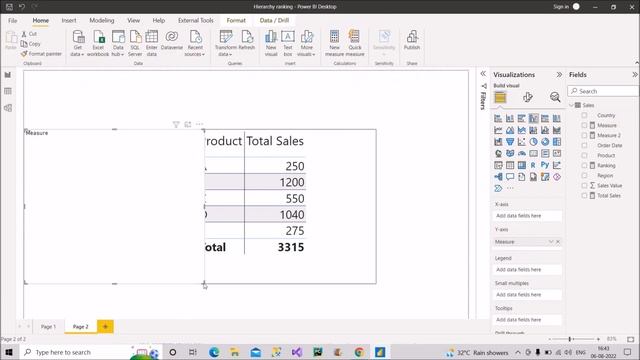Viewport: 640px width, 360px height.
Task: Collapse the ribbon with the chevron
Action: coord(637,63)
